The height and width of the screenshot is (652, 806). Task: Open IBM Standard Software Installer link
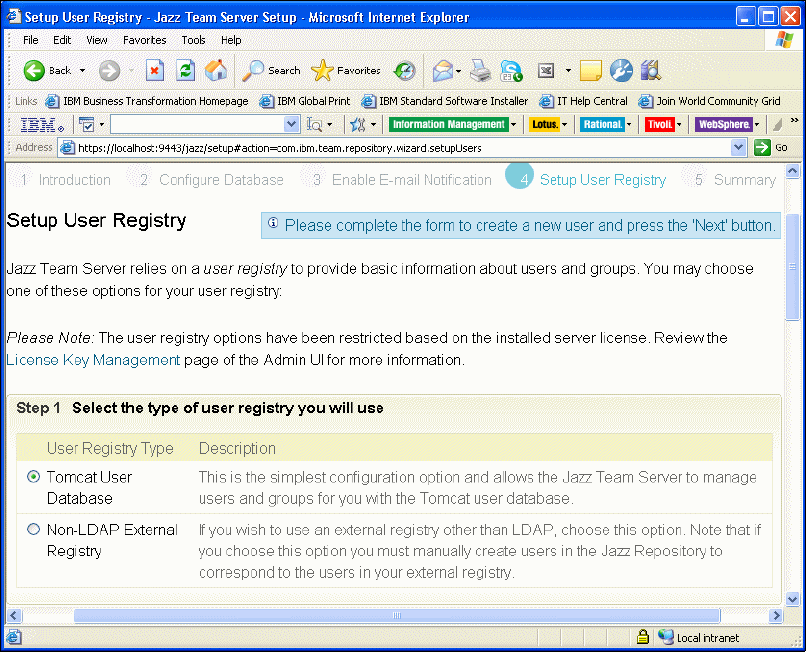[445, 101]
